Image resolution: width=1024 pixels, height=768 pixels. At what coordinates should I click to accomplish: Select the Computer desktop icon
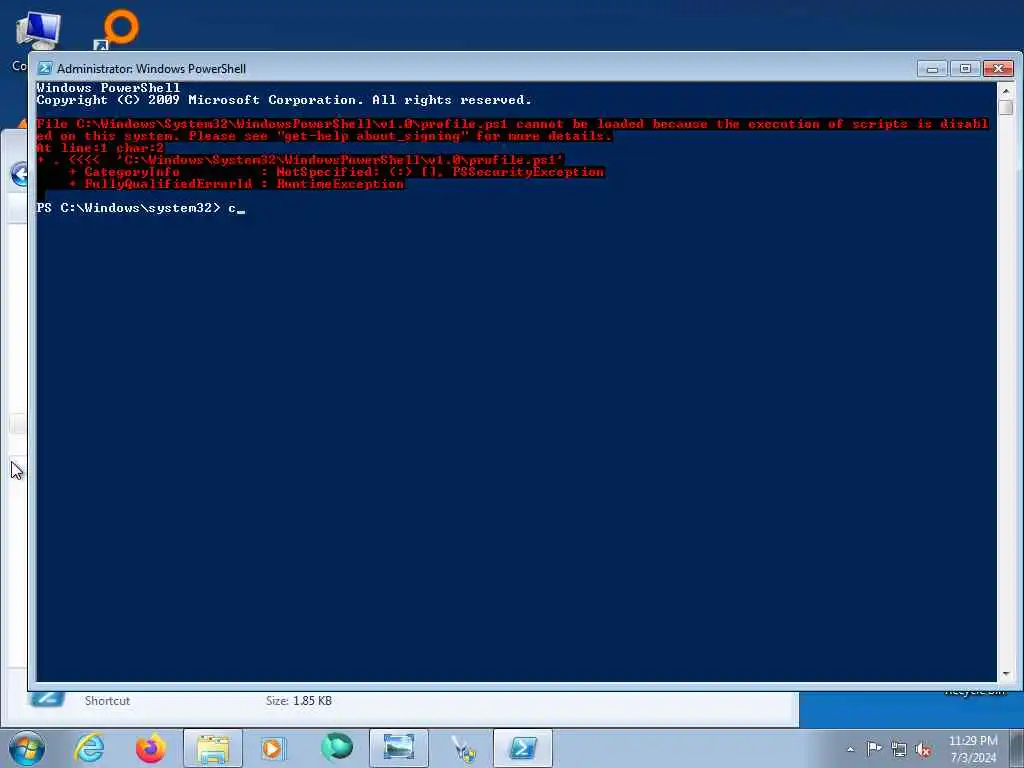(37, 31)
